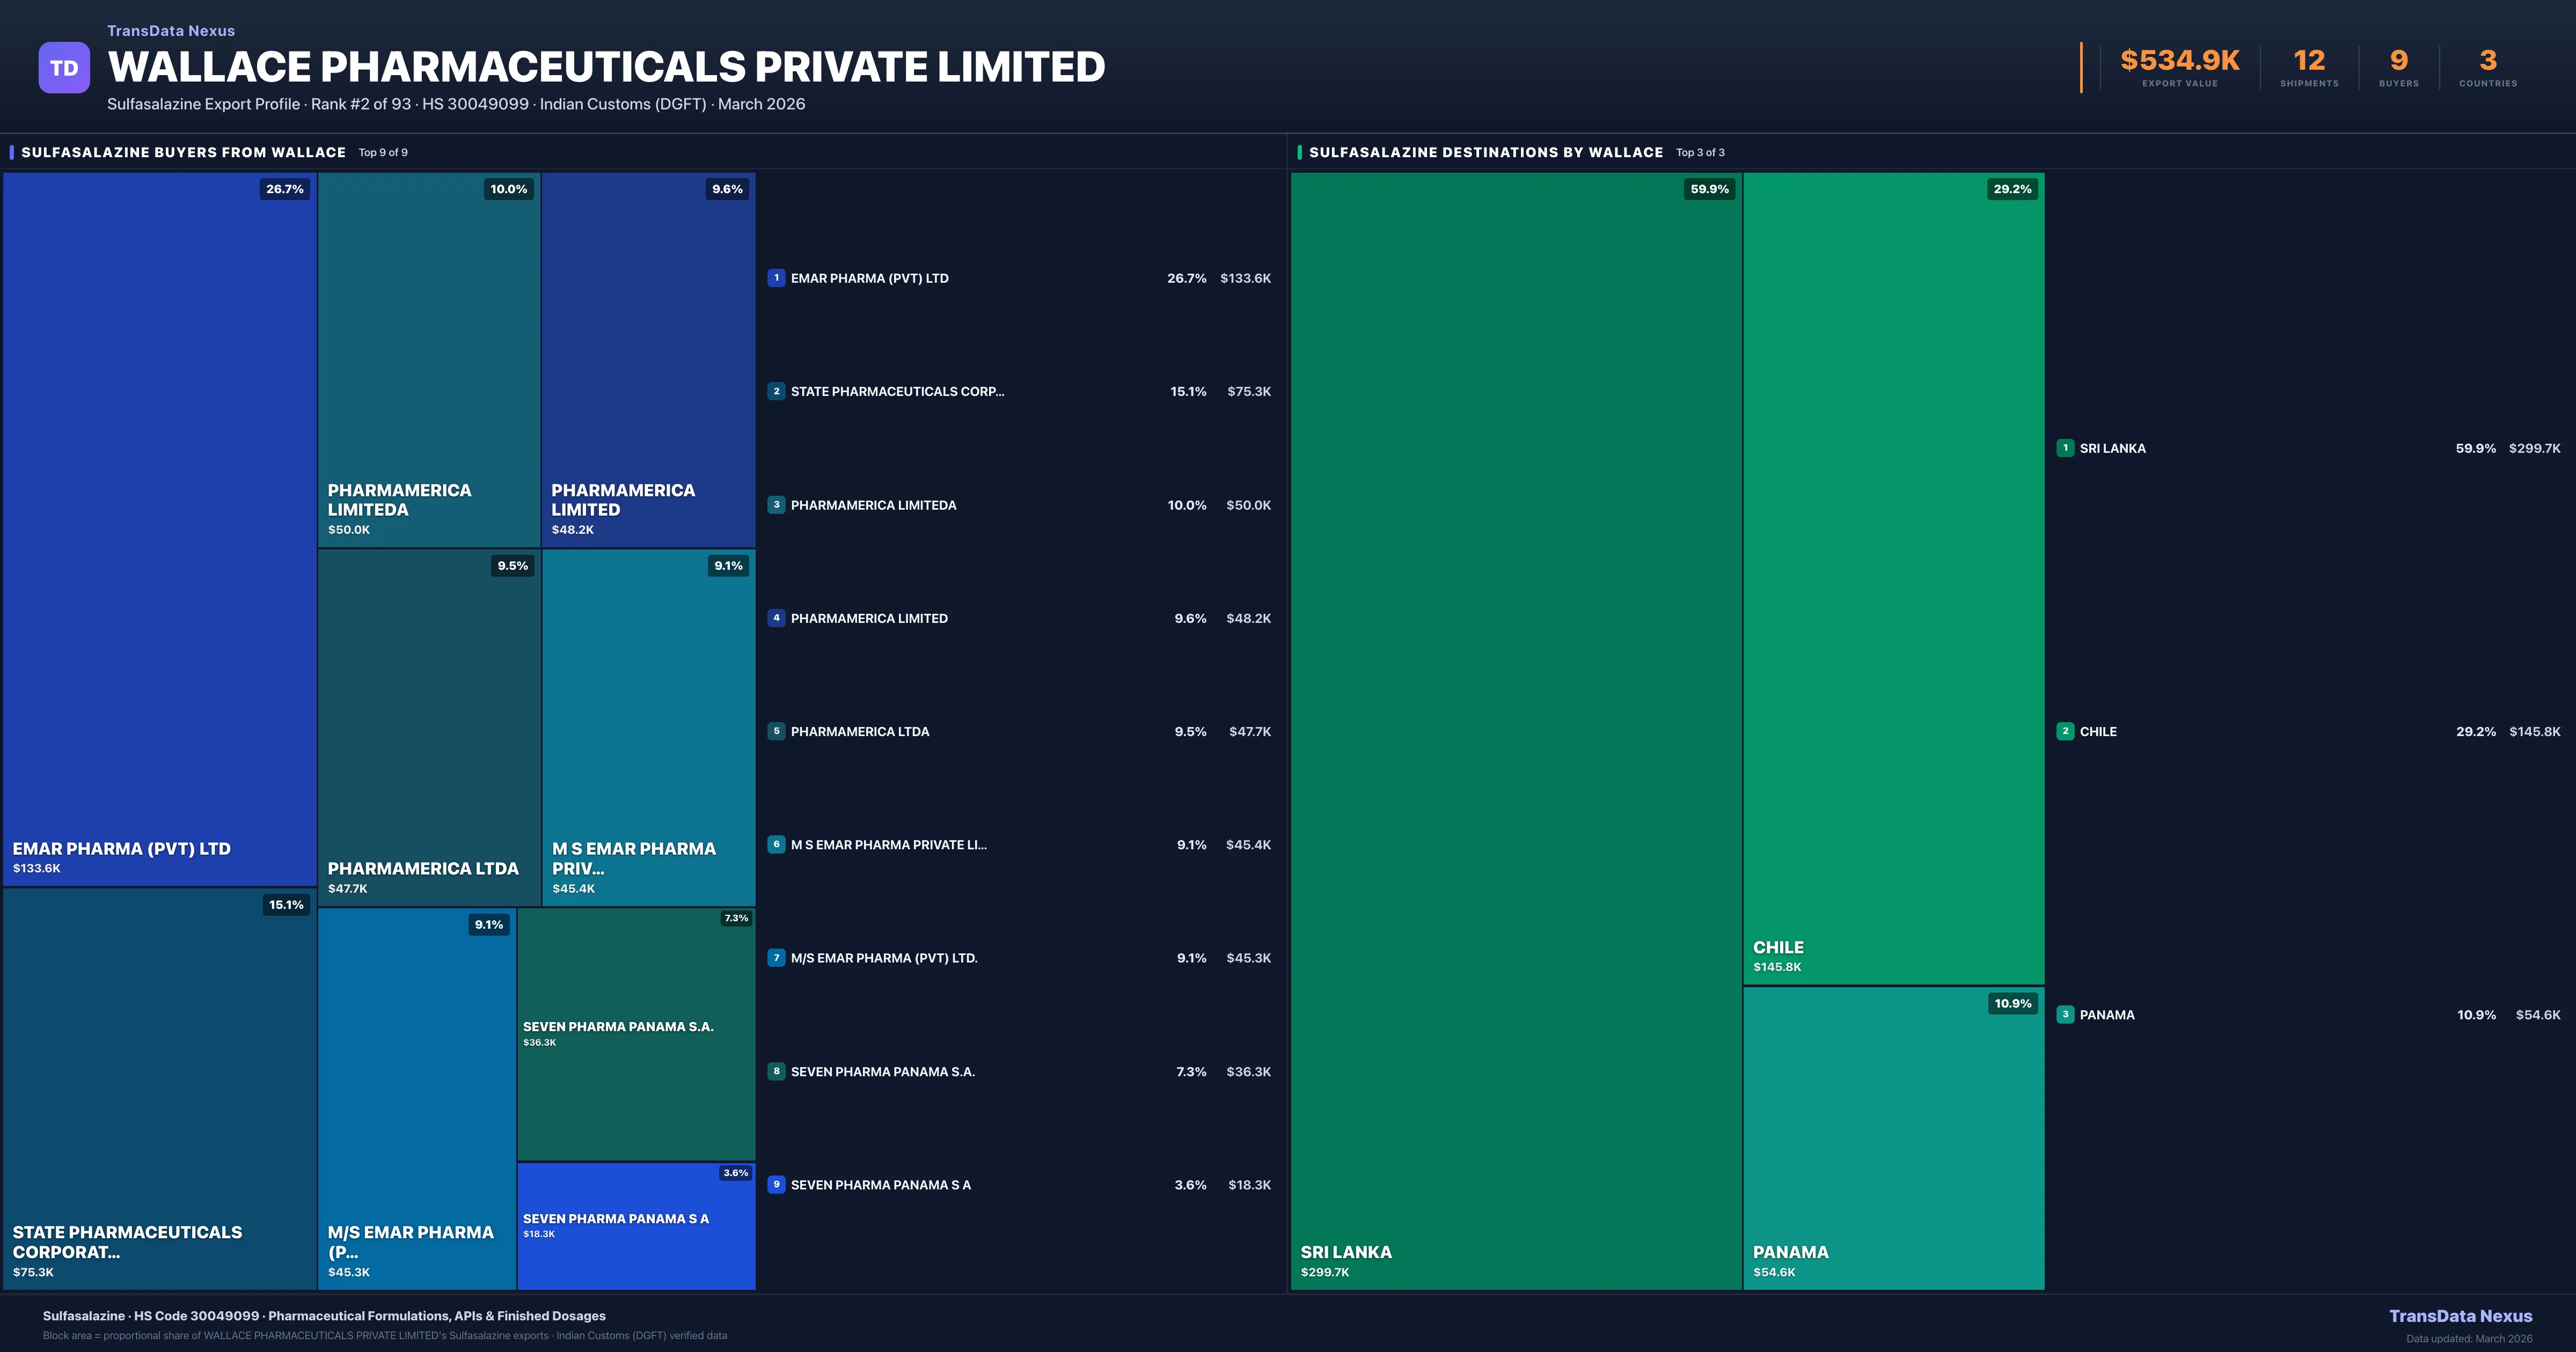The width and height of the screenshot is (2576, 1352).
Task: Select the EMAR PHARMA (PVT) LTD treemap block
Action: pos(160,530)
